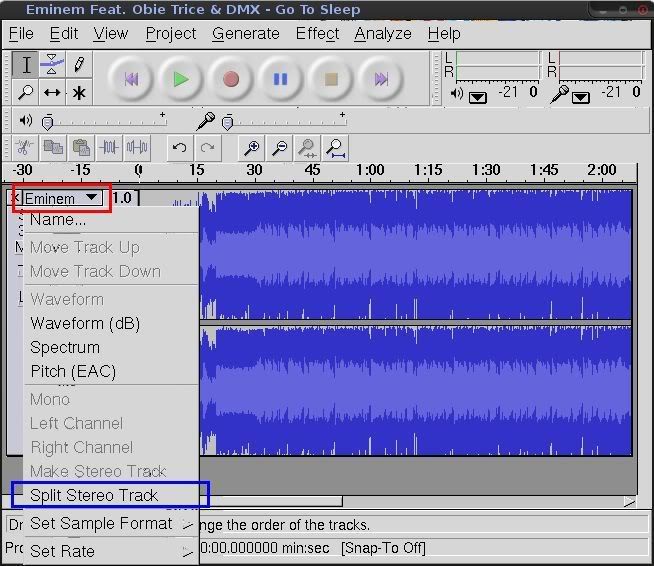Screen dimensions: 654x566
Task: Choose Pitch (EAC) display option
Action: coord(112,371)
